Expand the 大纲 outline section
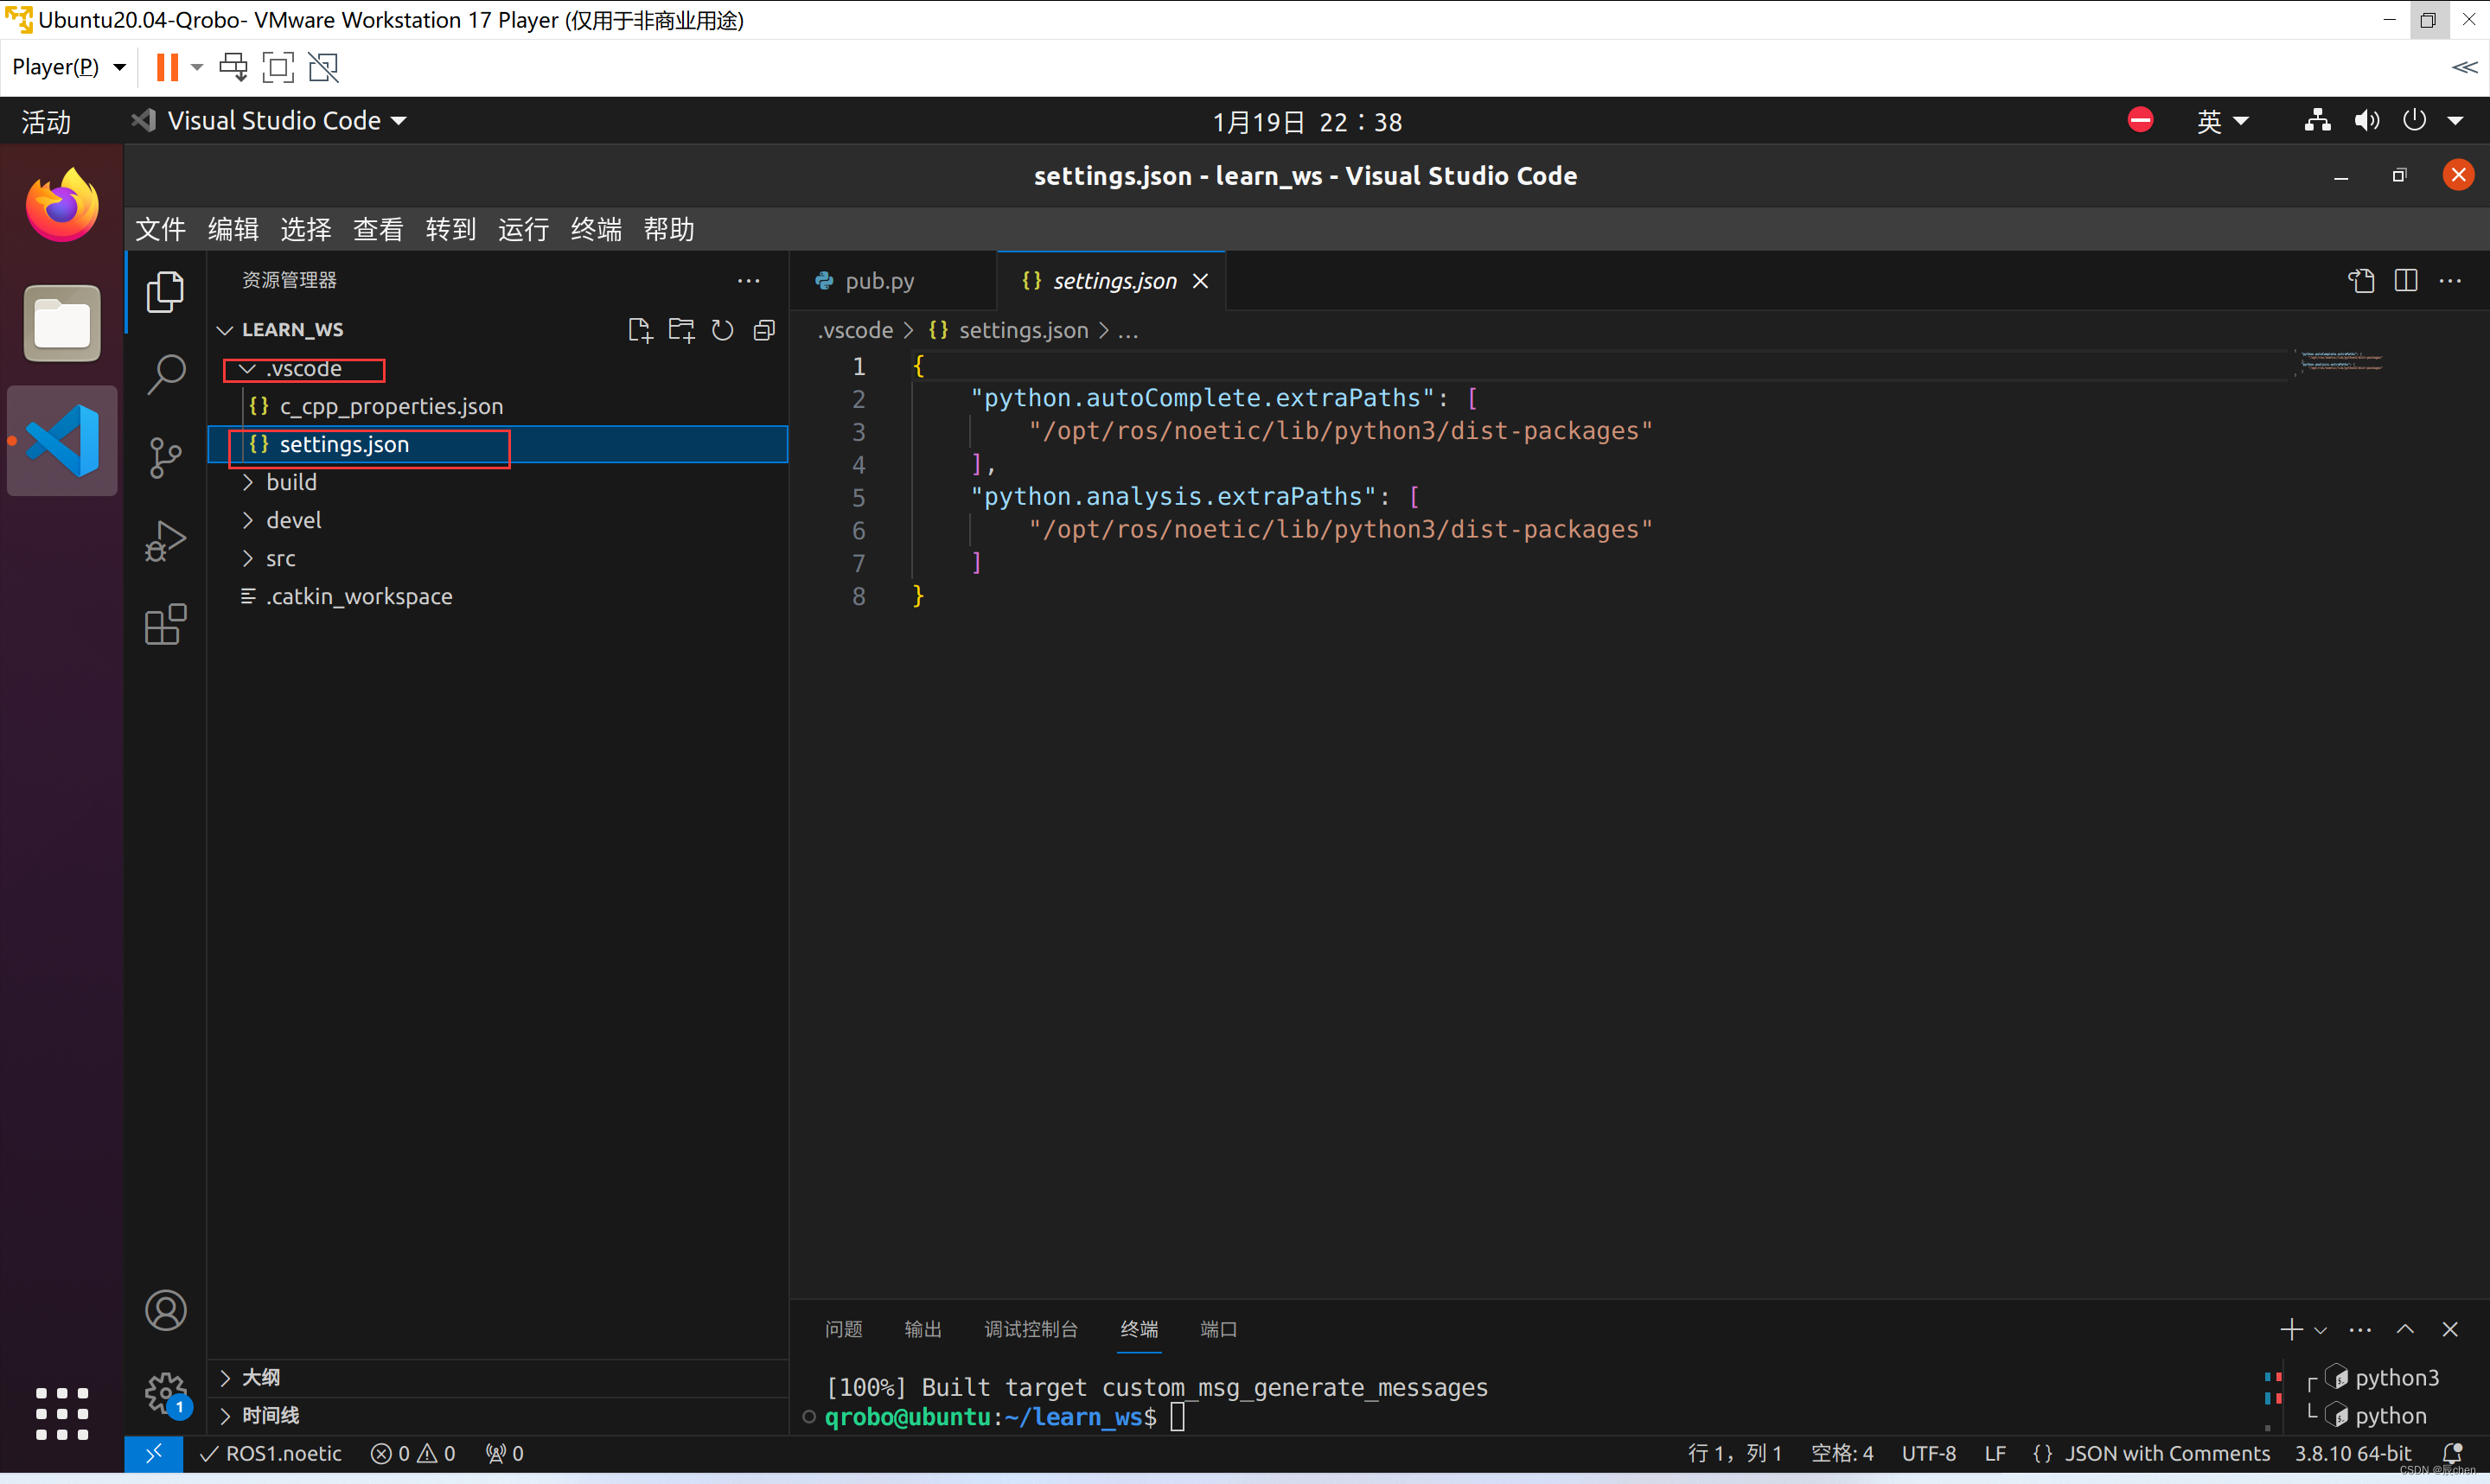The height and width of the screenshot is (1484, 2490). [x=498, y=1377]
